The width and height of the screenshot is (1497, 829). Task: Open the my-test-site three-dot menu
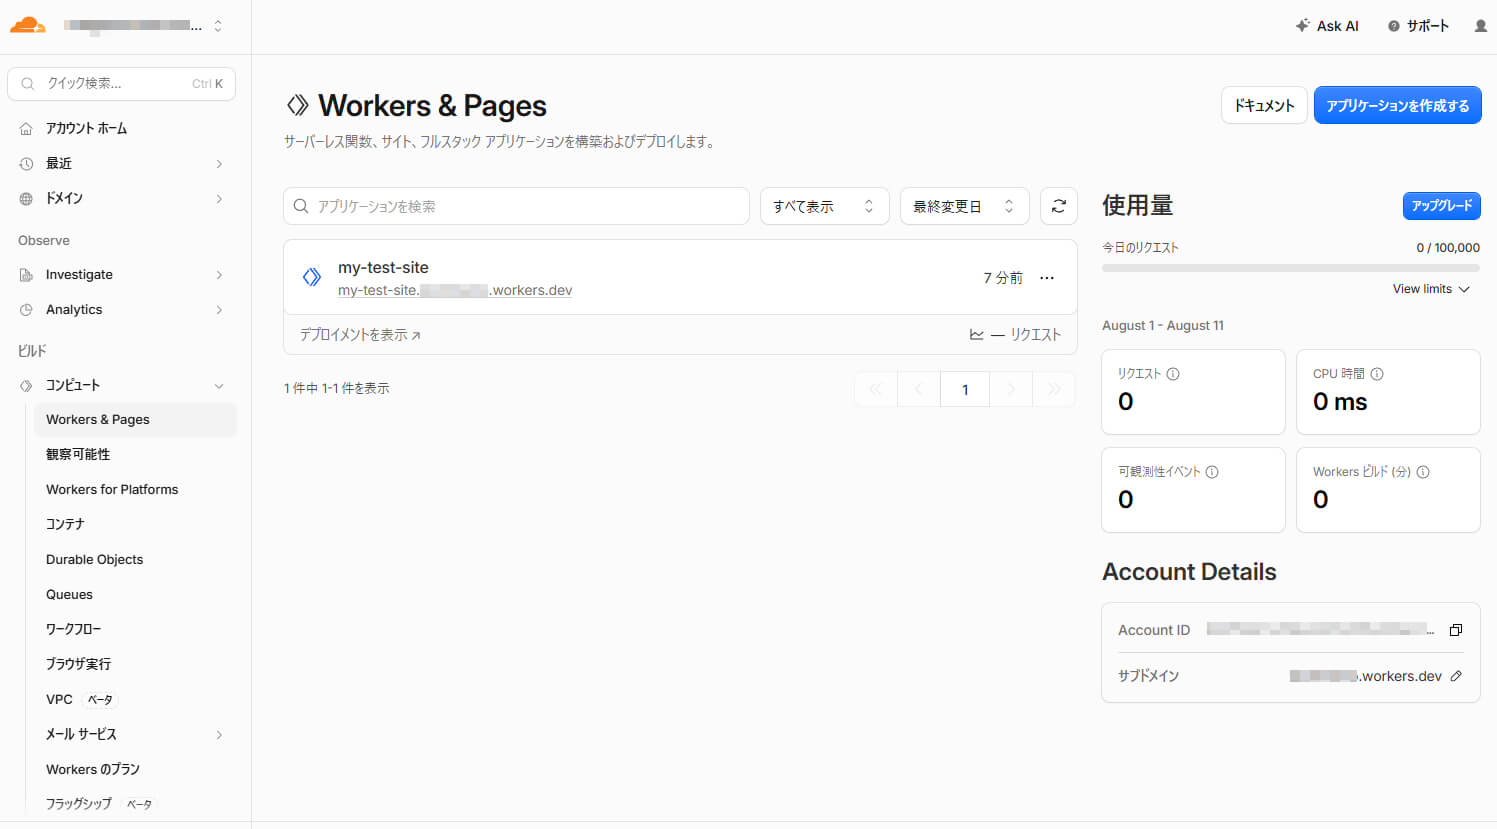click(x=1047, y=278)
